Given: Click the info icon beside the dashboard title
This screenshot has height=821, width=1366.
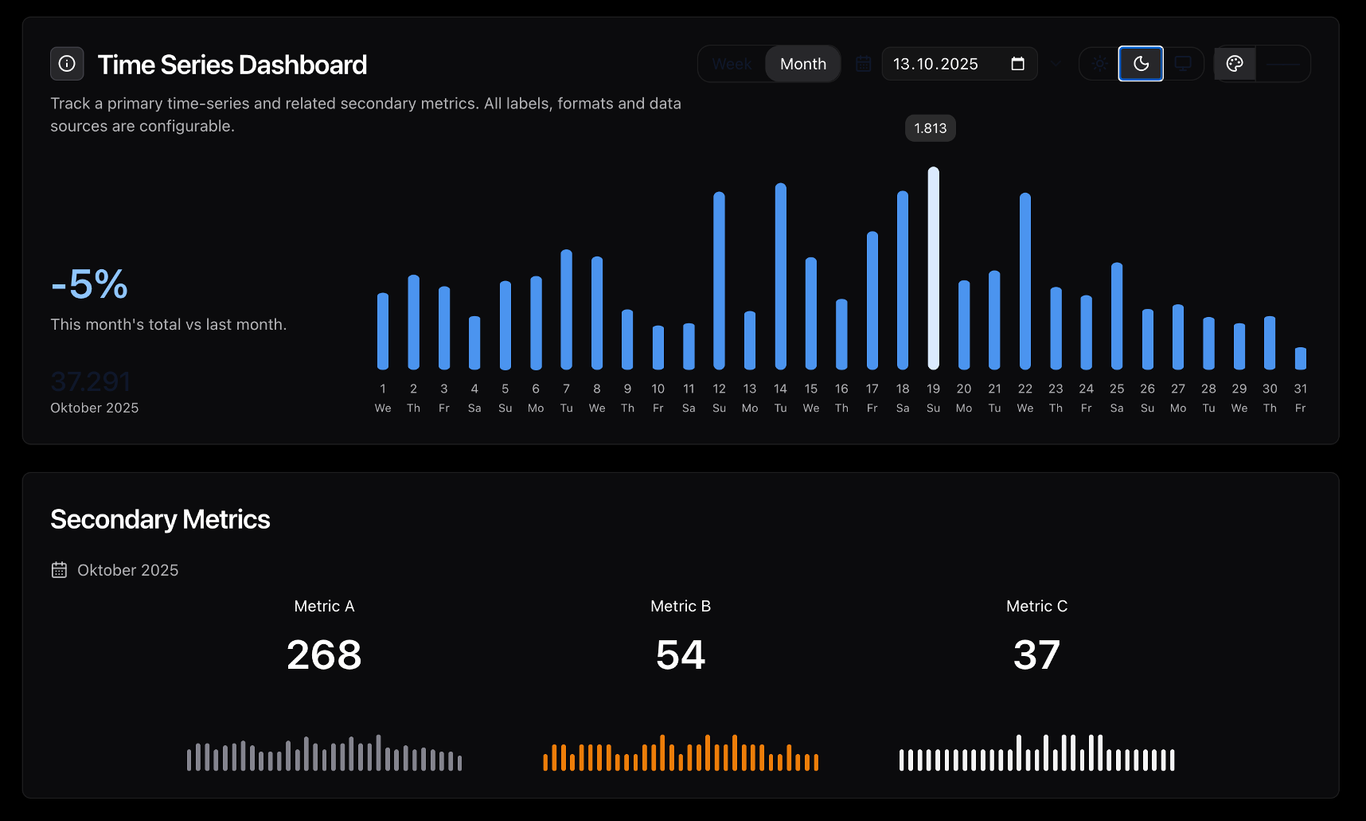Looking at the screenshot, I should tap(67, 64).
